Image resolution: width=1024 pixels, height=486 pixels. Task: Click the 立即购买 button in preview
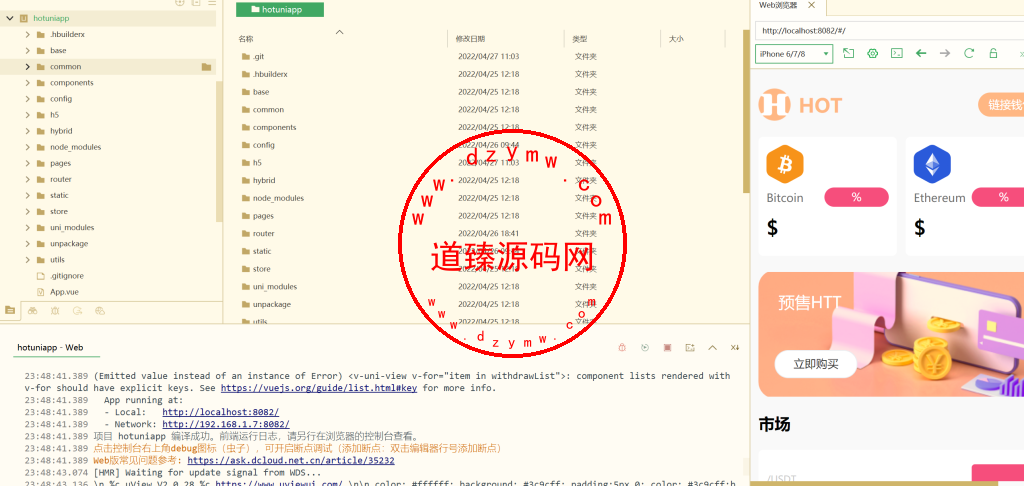[816, 364]
